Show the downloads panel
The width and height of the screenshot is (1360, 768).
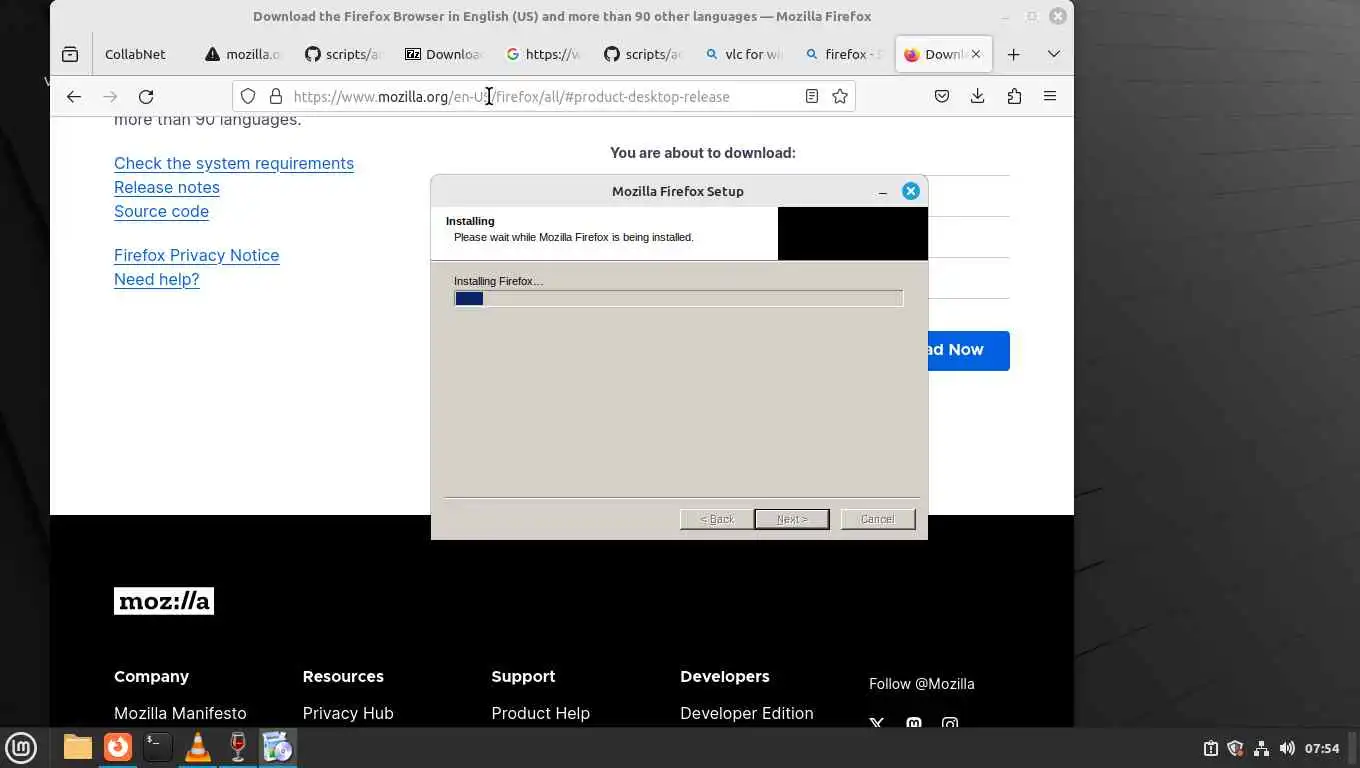pyautogui.click(x=978, y=96)
